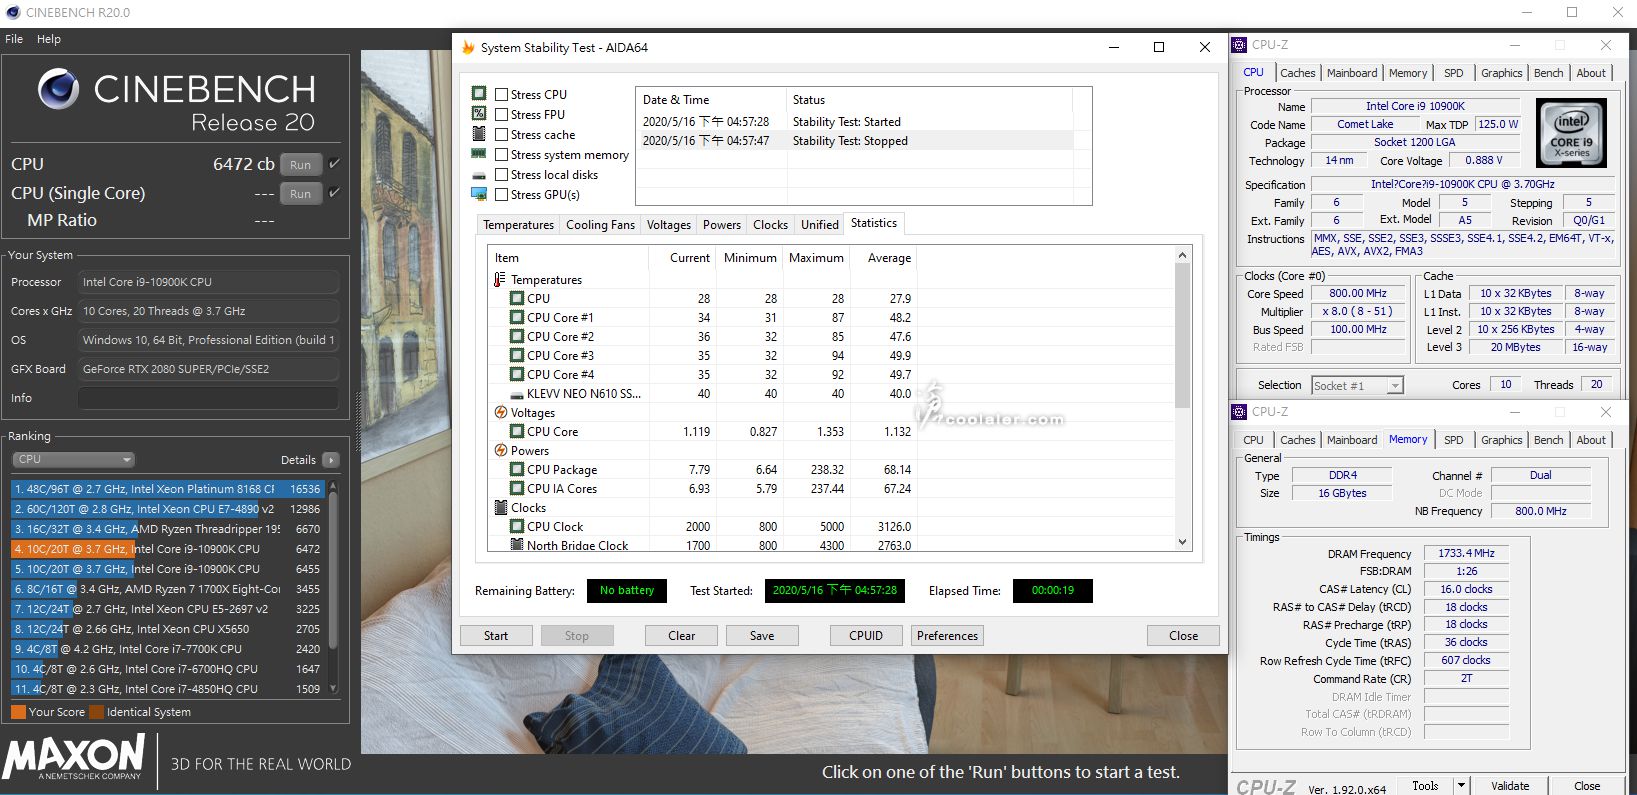The width and height of the screenshot is (1637, 795).
Task: Click the CPU-Z title bar icon of Memory window
Action: pyautogui.click(x=1239, y=412)
